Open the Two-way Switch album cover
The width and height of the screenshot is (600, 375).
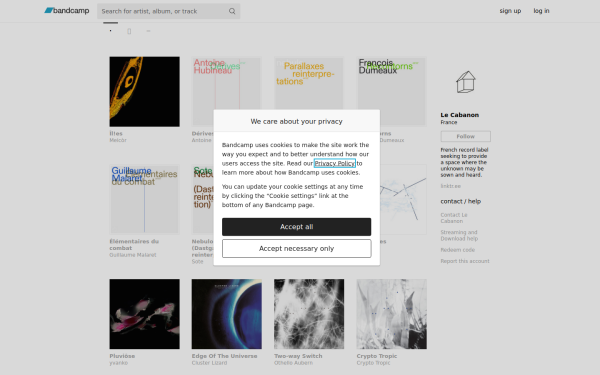309,314
